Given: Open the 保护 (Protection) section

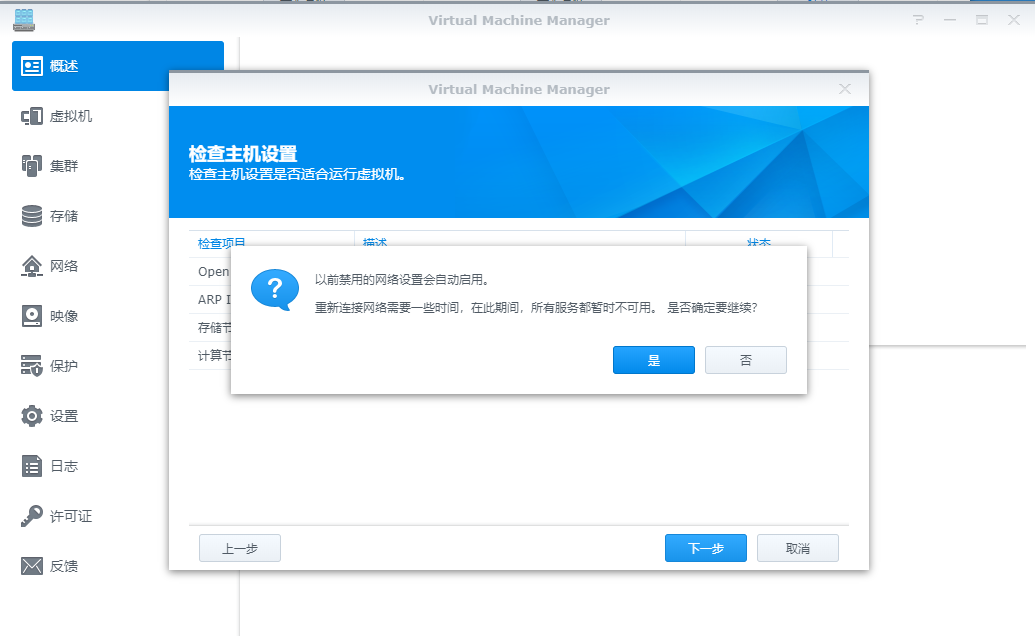Looking at the screenshot, I should (x=60, y=365).
